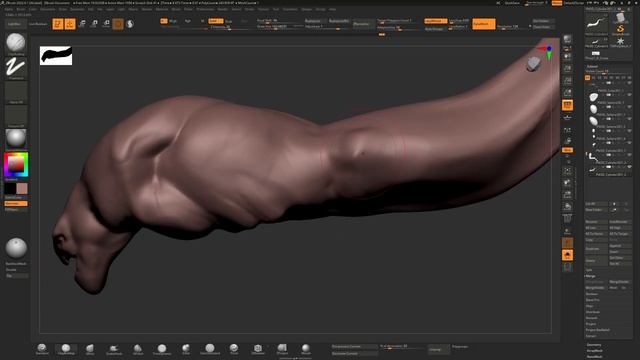Toggle Perspective mode
Viewport: 640px width, 360px height.
[x=567, y=105]
